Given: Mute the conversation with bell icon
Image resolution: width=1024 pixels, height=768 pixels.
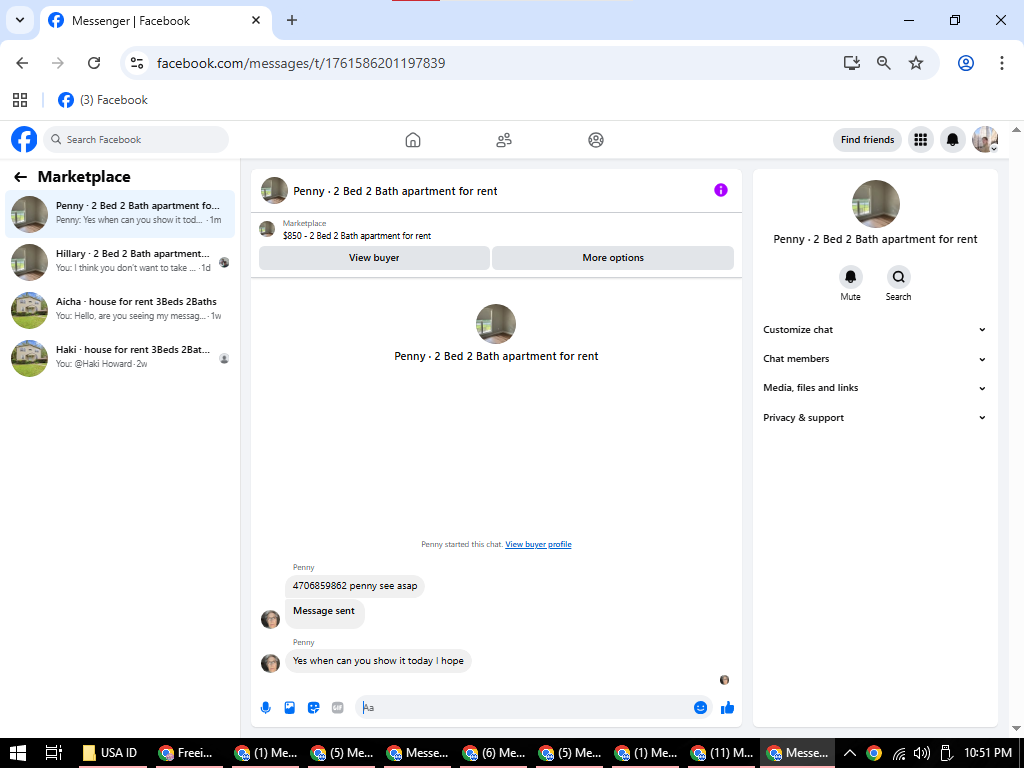Looking at the screenshot, I should [850, 277].
